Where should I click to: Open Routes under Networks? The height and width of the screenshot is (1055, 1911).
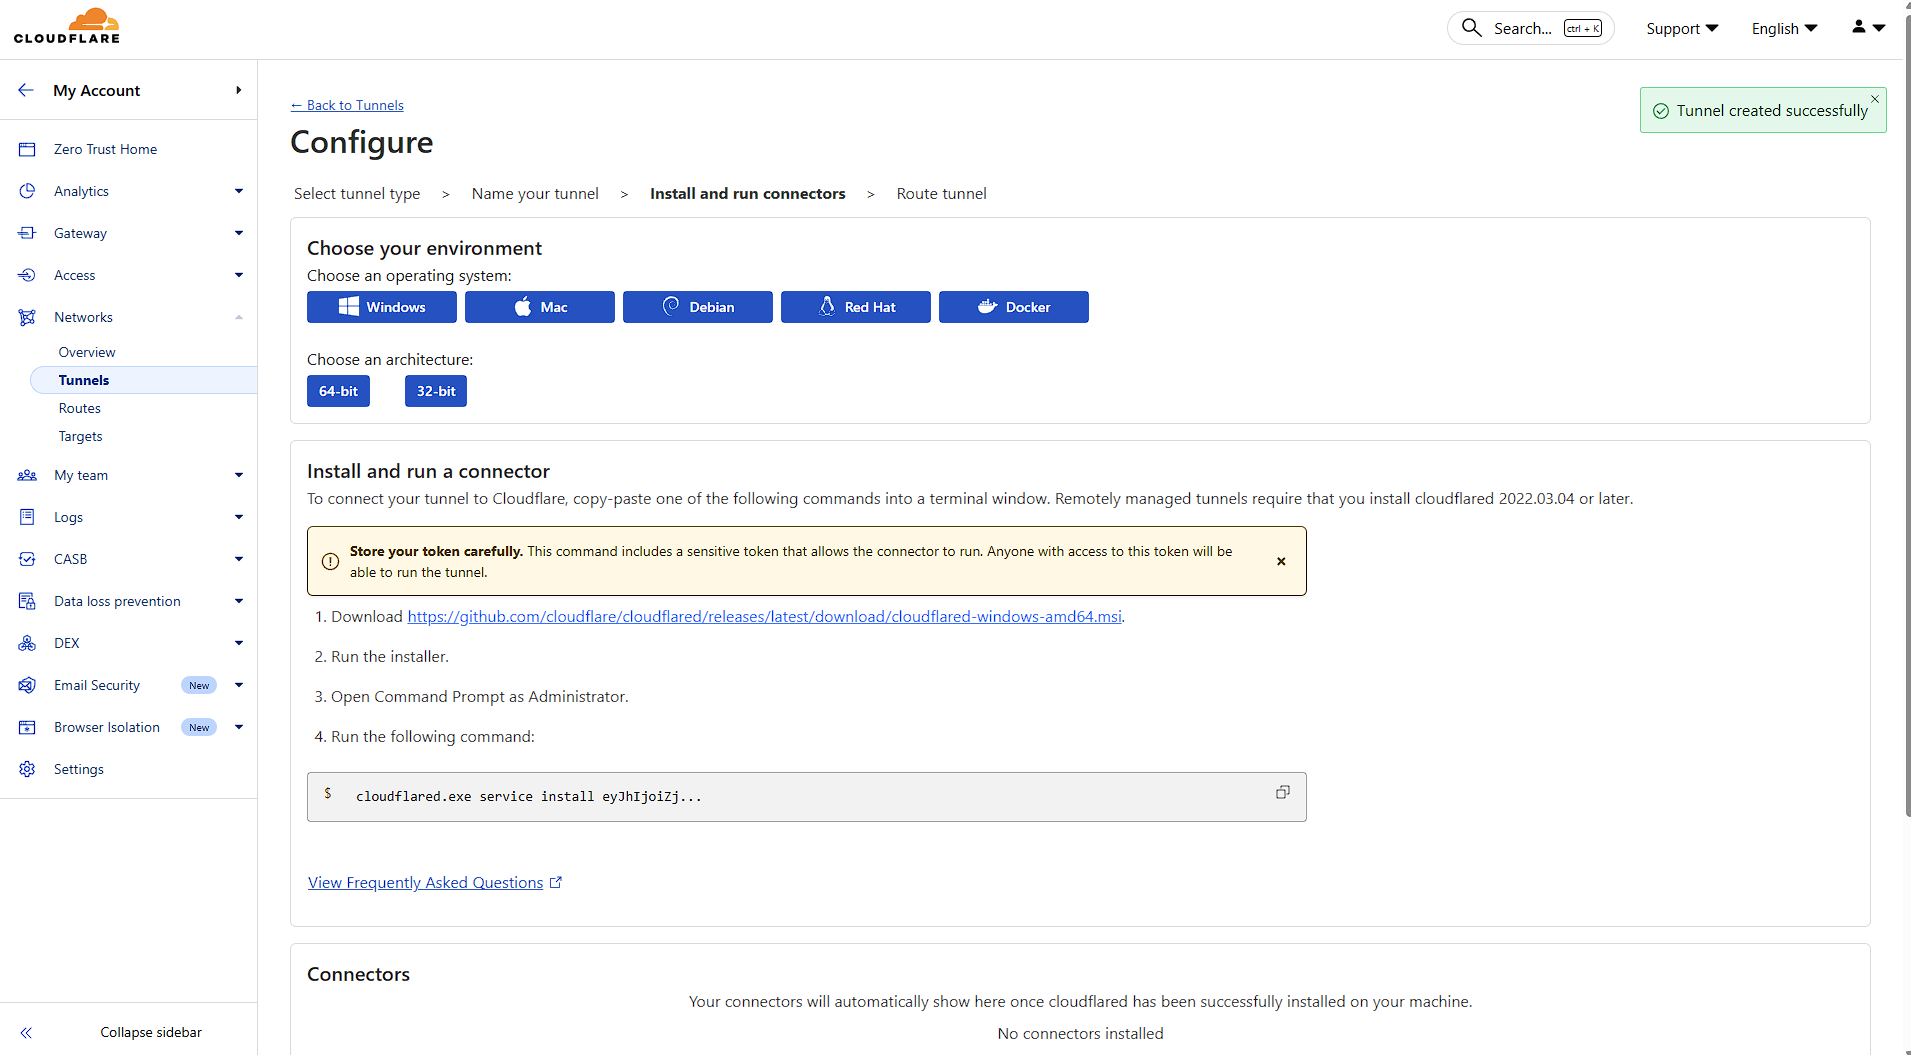click(80, 408)
